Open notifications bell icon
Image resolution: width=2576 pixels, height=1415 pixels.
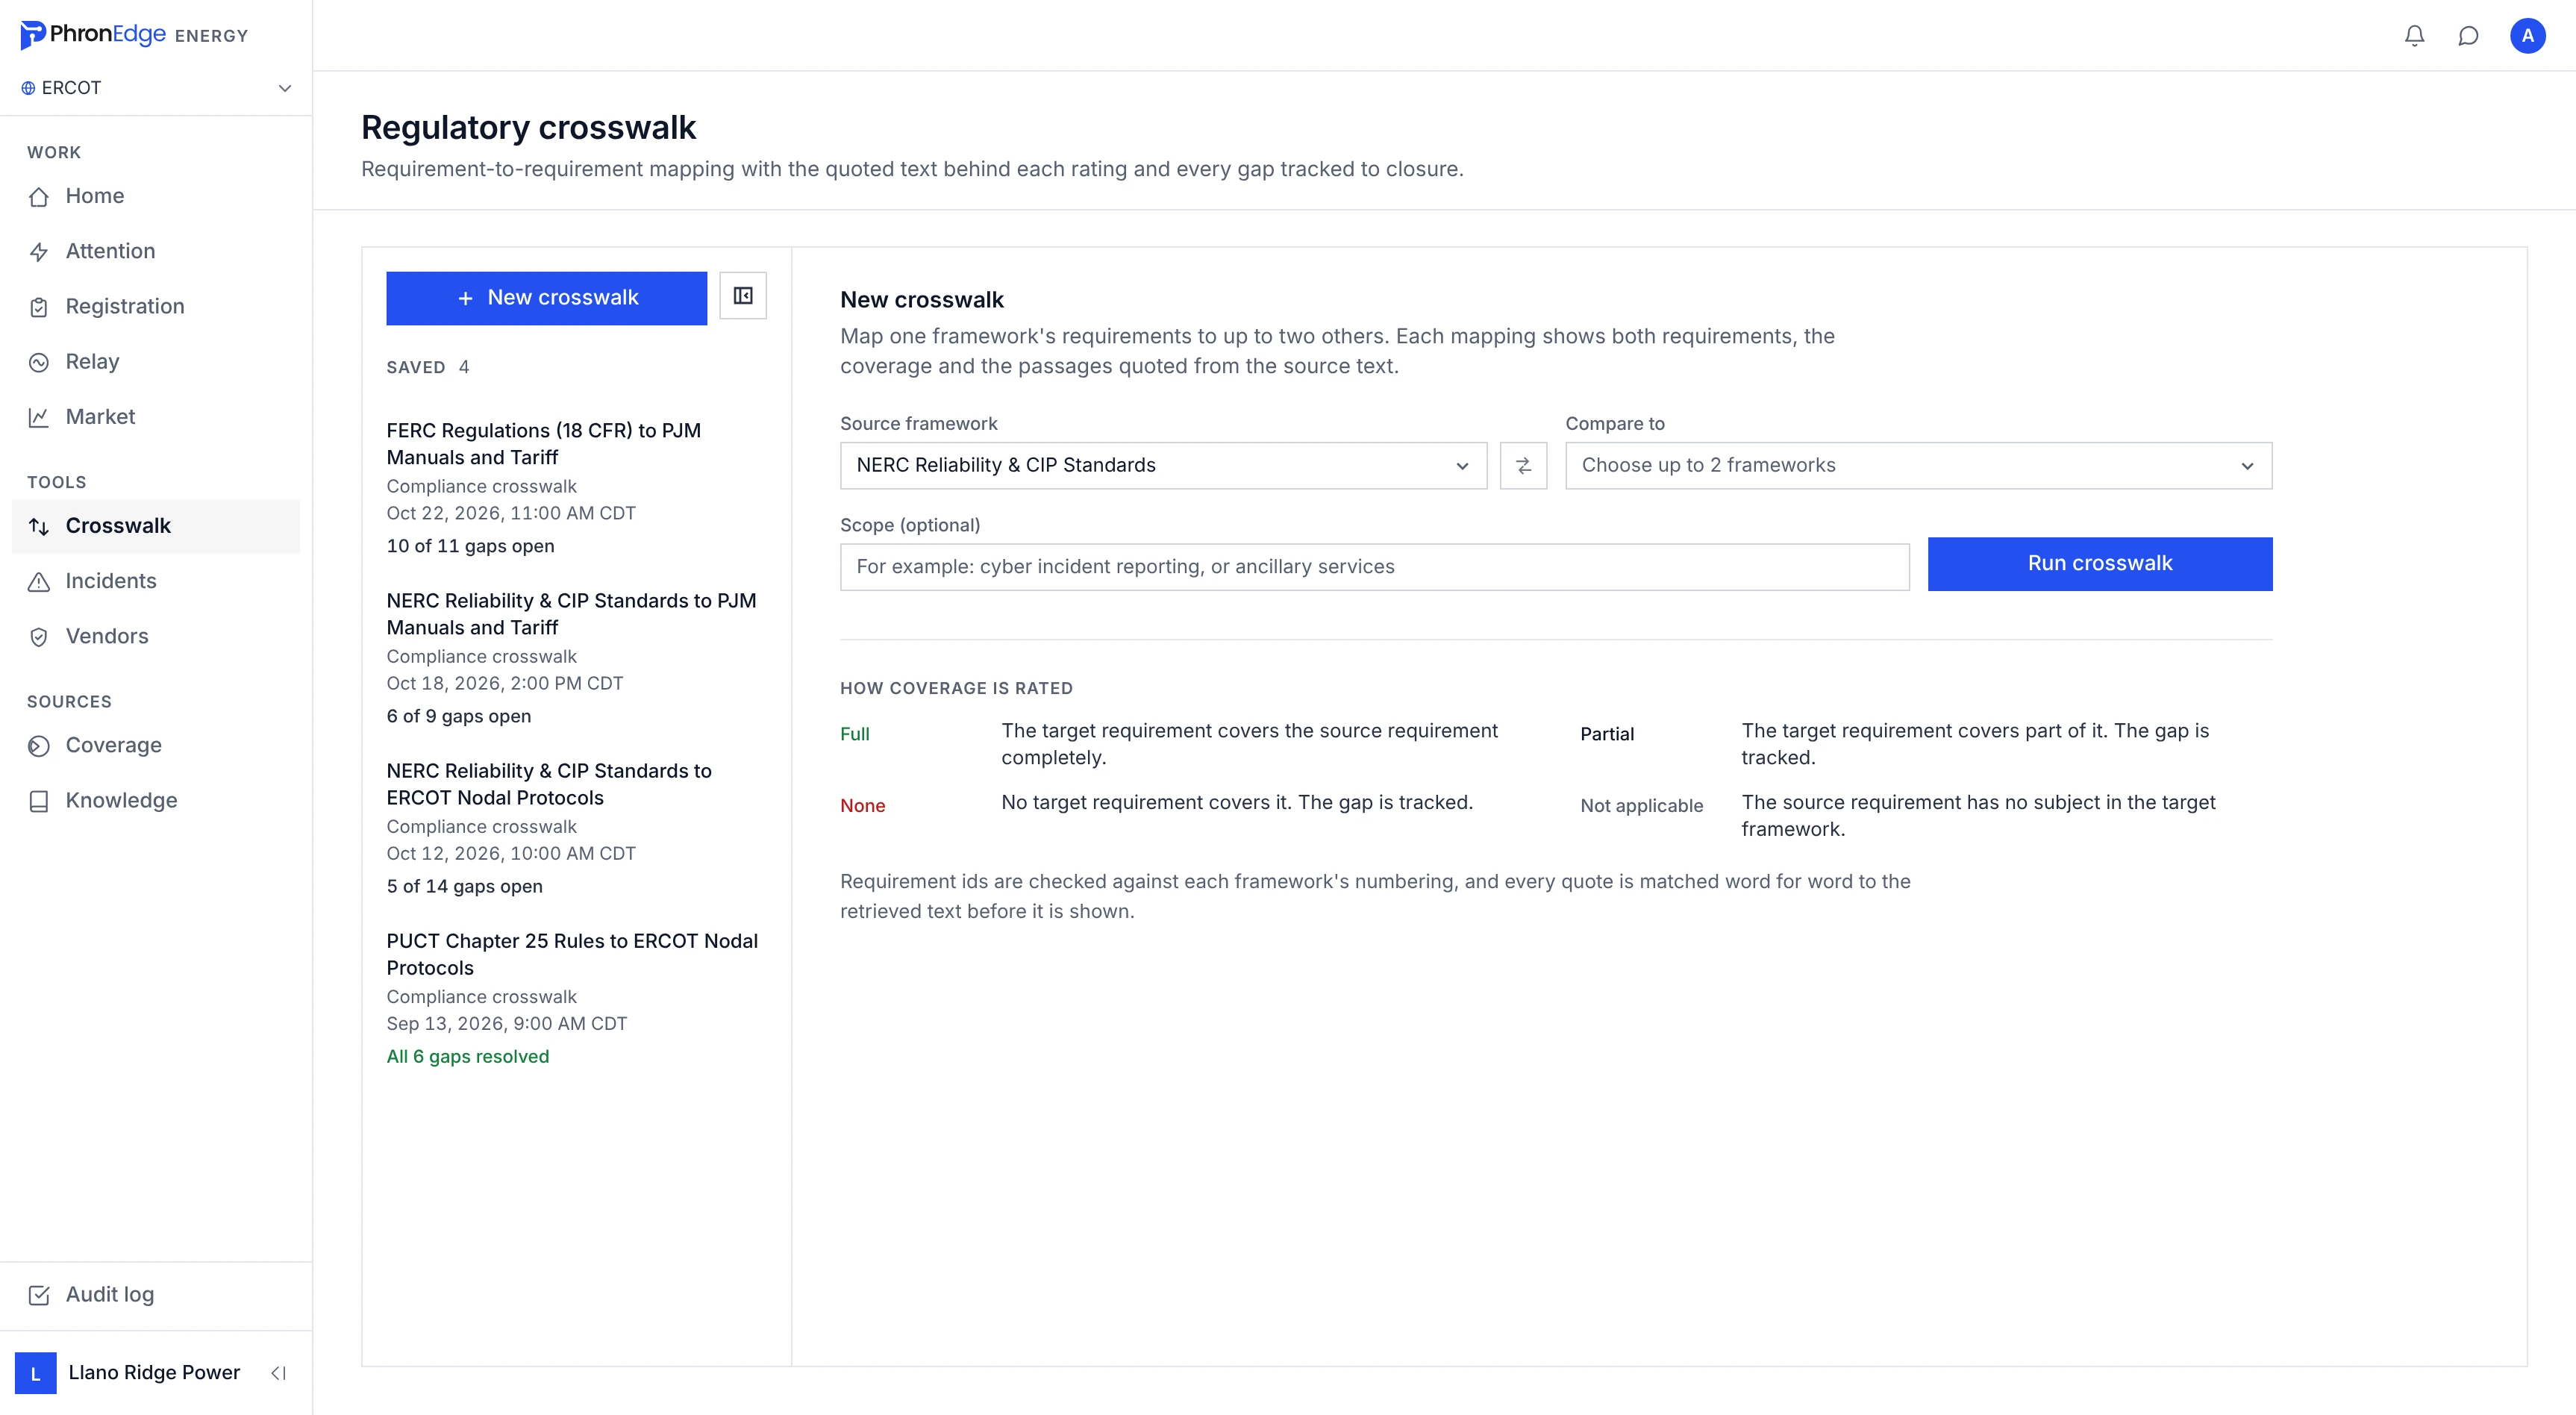pos(2414,36)
